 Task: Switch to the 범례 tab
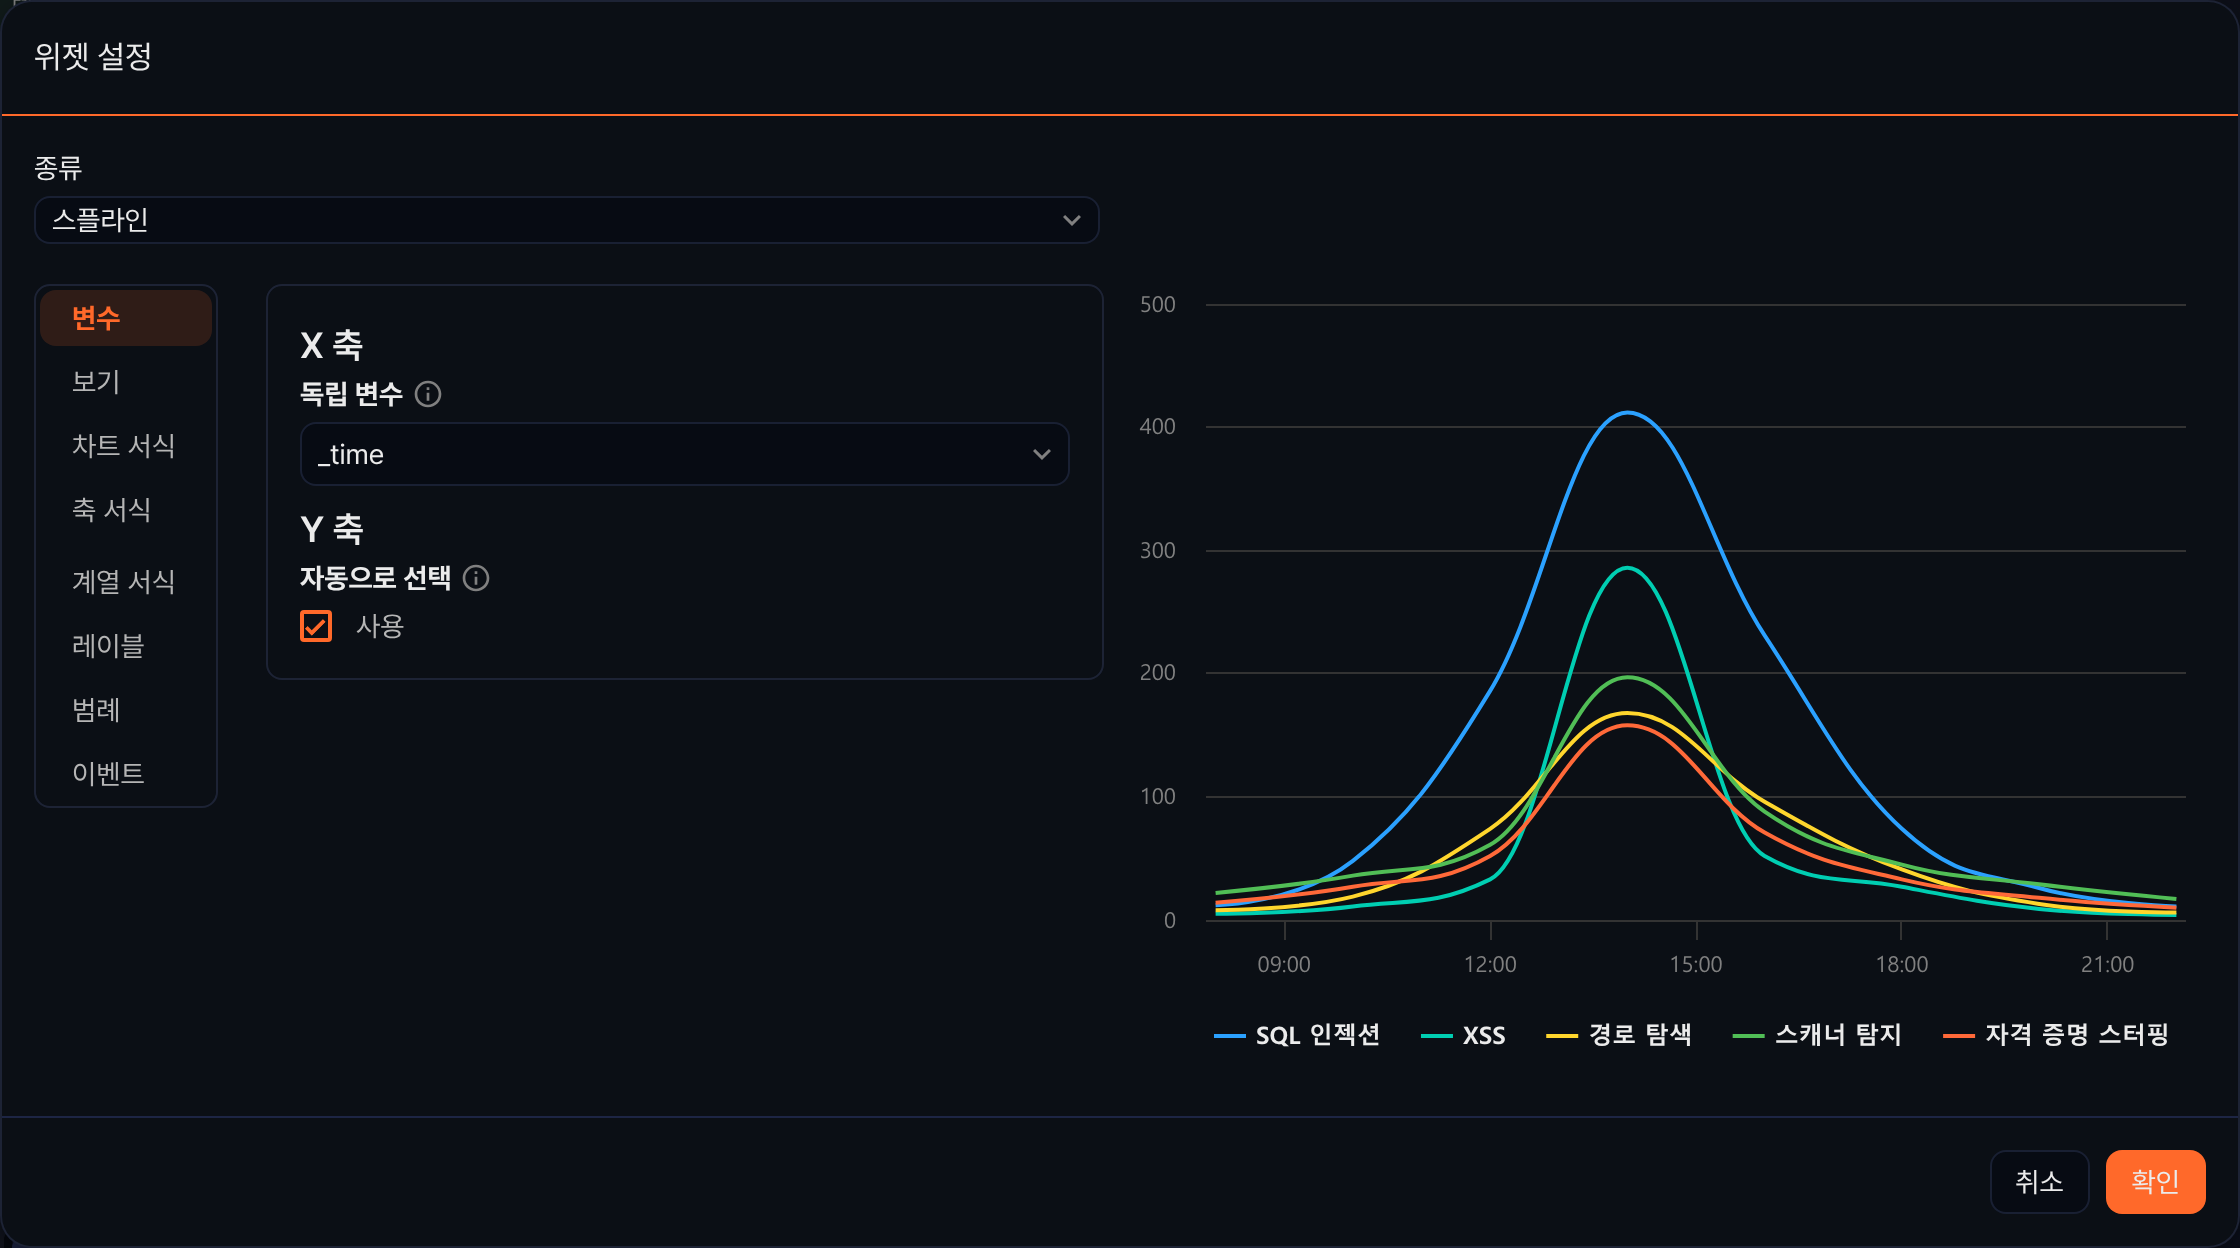pyautogui.click(x=126, y=710)
